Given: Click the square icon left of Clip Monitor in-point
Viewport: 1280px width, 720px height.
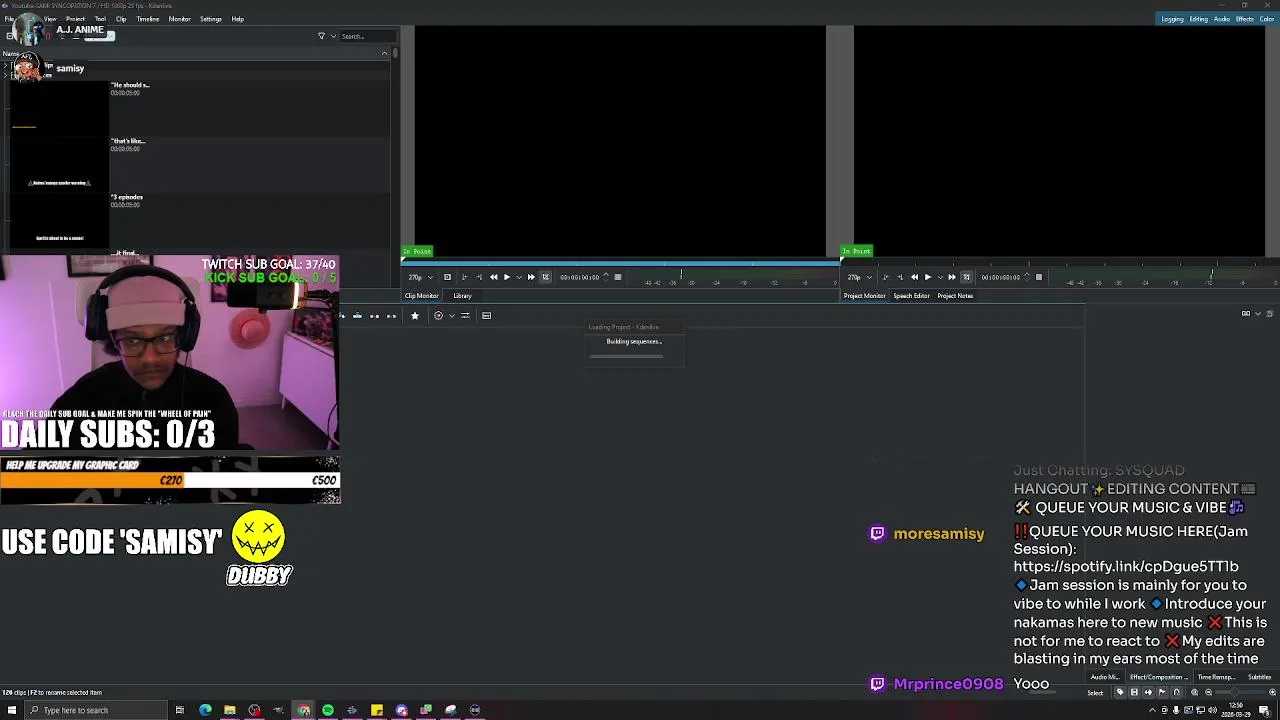Looking at the screenshot, I should [447, 277].
